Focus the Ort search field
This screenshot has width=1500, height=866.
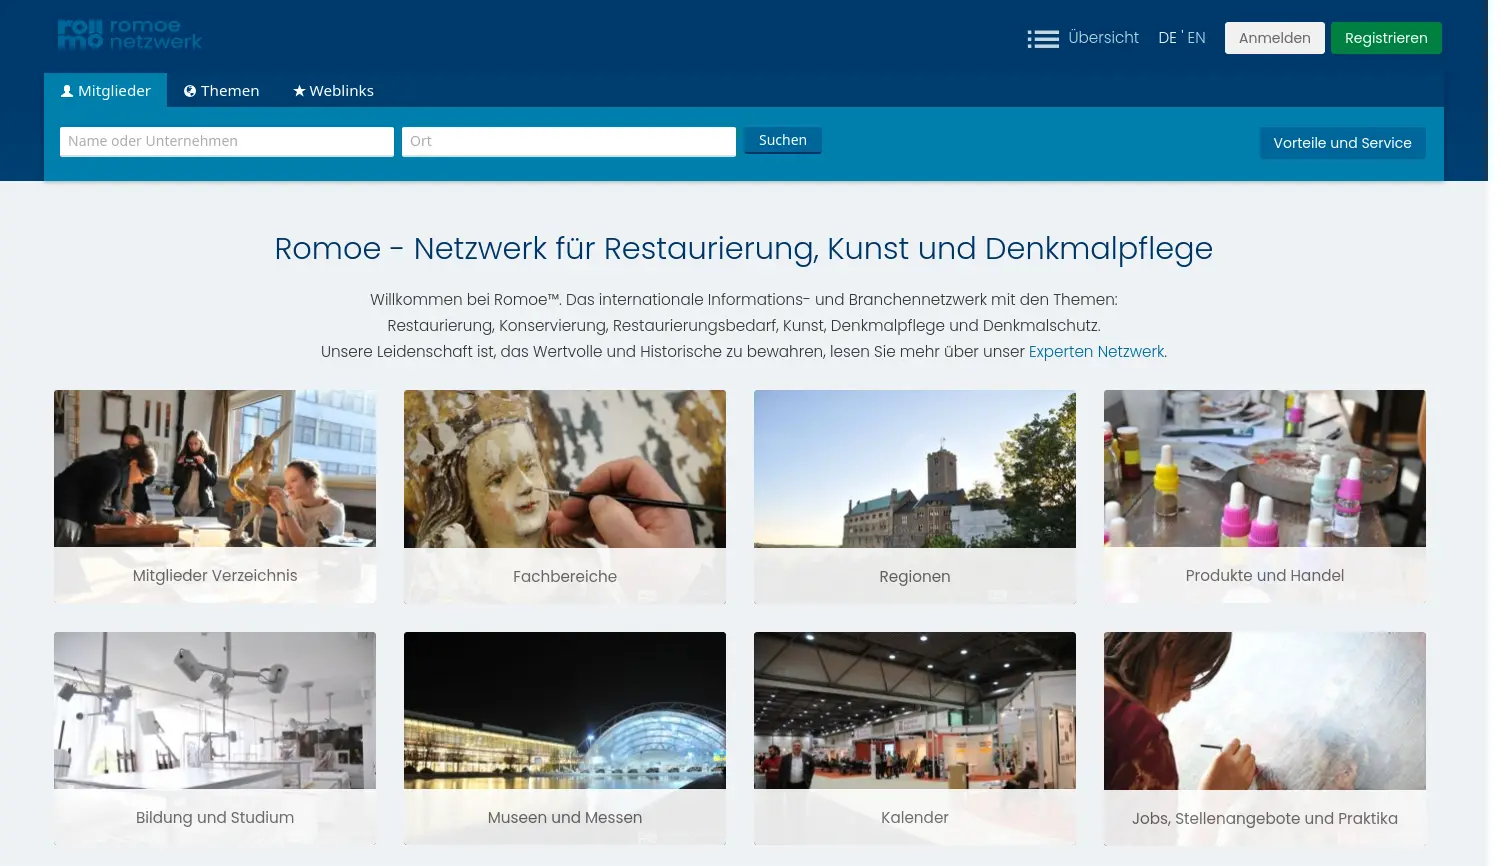pyautogui.click(x=569, y=141)
